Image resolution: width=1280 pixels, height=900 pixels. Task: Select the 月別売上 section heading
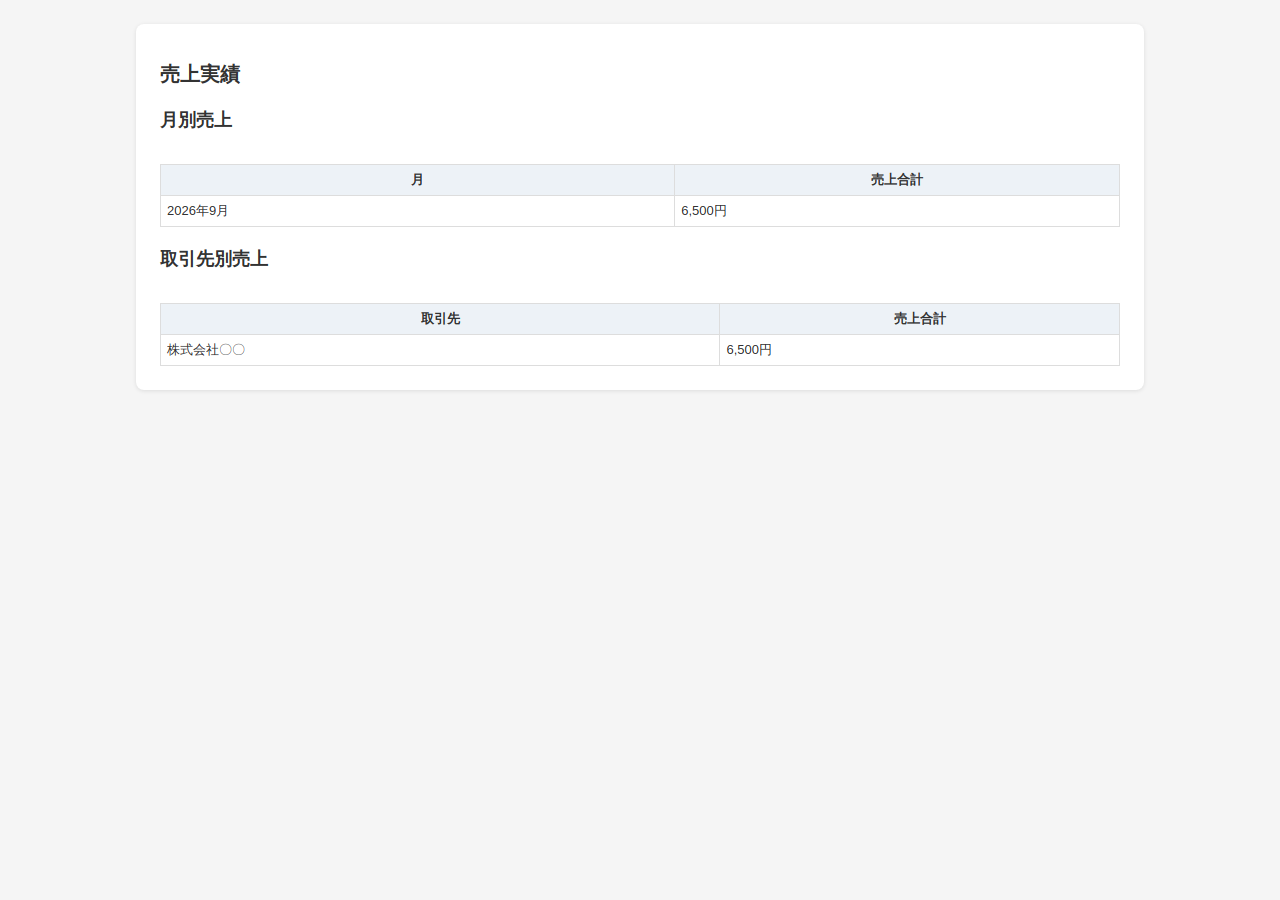point(196,120)
